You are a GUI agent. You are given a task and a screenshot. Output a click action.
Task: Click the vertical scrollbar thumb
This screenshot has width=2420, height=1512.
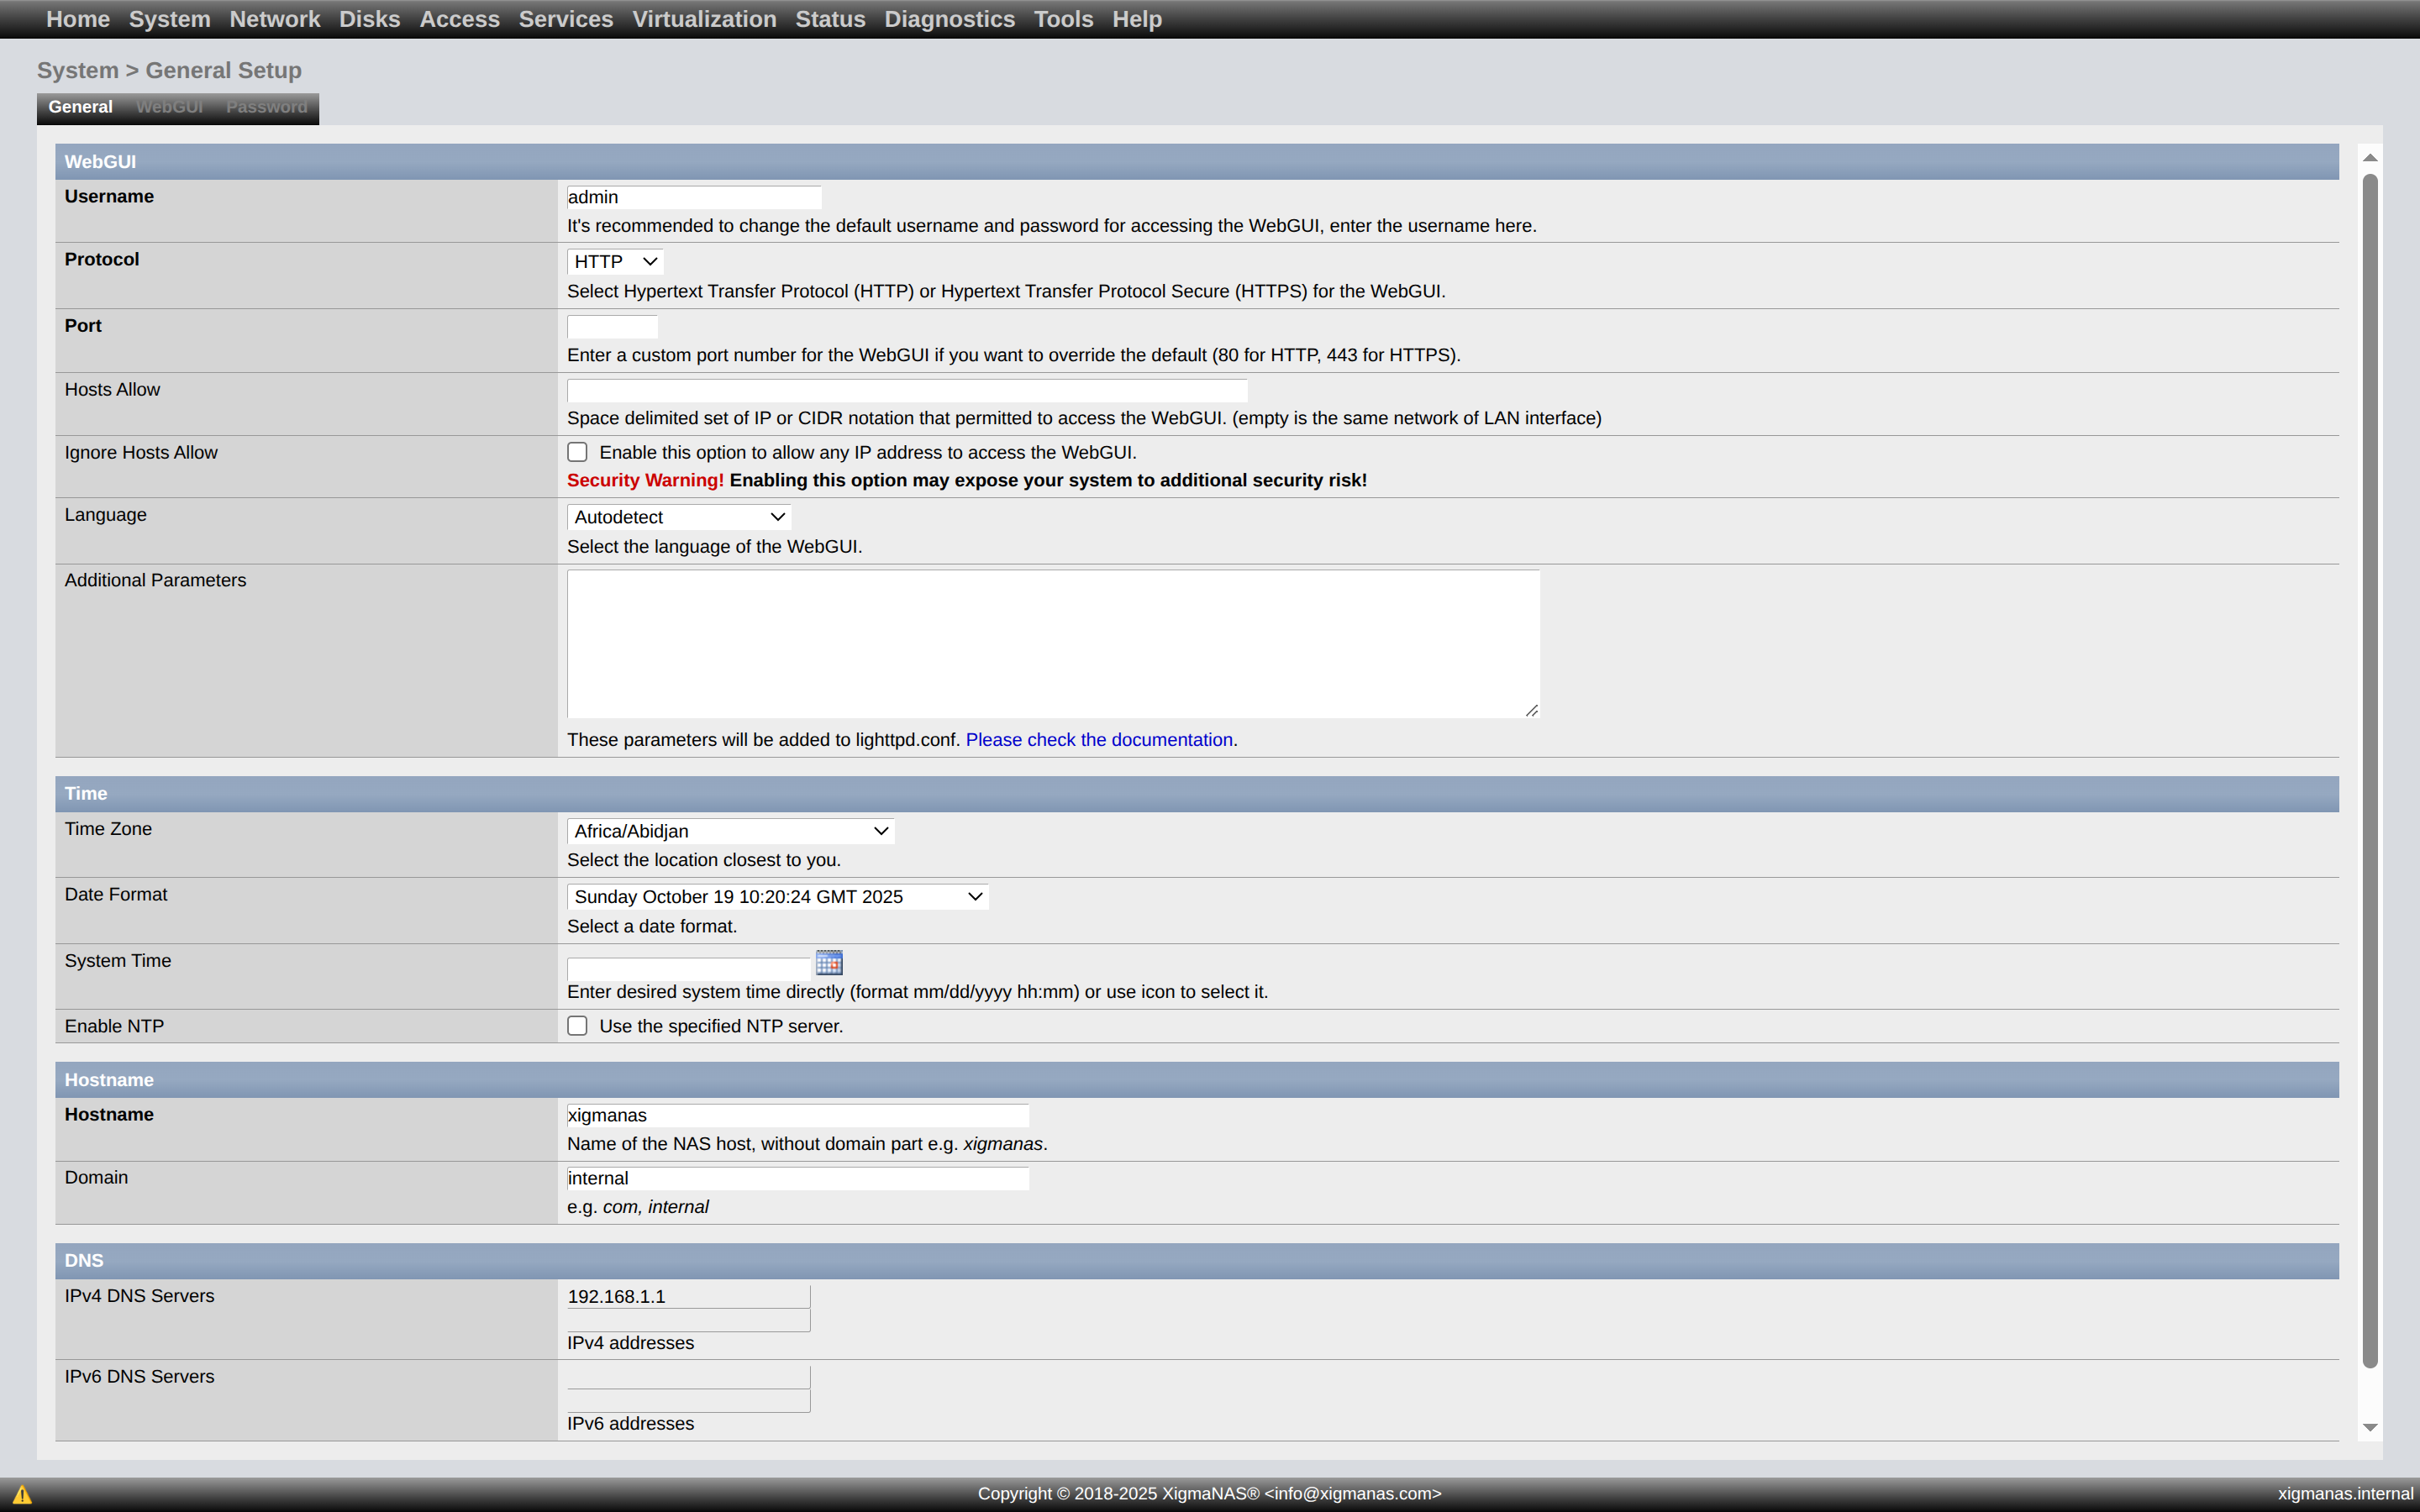pyautogui.click(x=2370, y=771)
